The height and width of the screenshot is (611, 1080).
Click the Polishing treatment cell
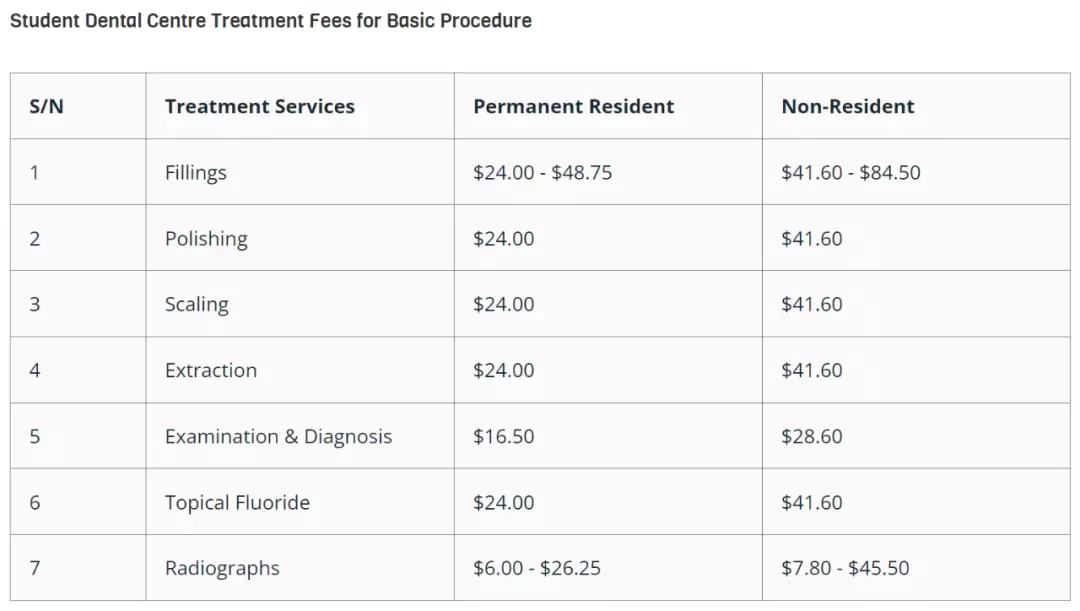pos(300,238)
